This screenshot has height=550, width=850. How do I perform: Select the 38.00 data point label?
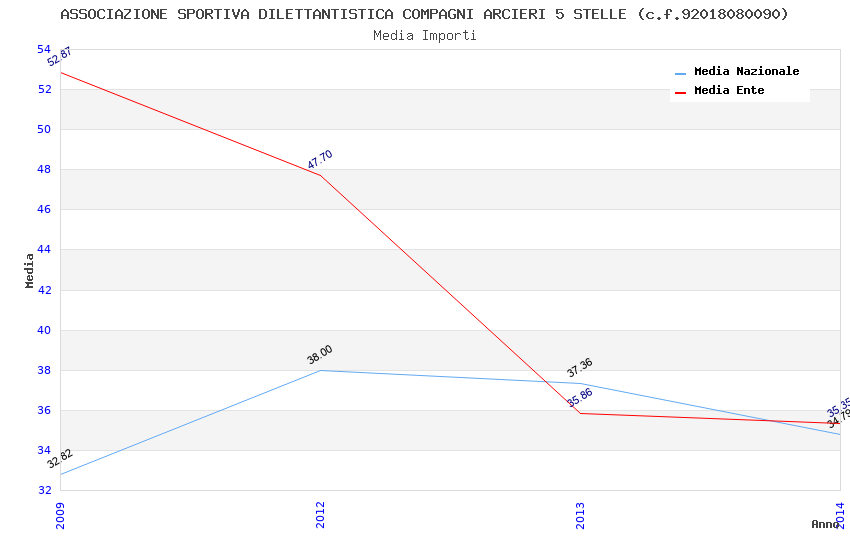pos(320,355)
